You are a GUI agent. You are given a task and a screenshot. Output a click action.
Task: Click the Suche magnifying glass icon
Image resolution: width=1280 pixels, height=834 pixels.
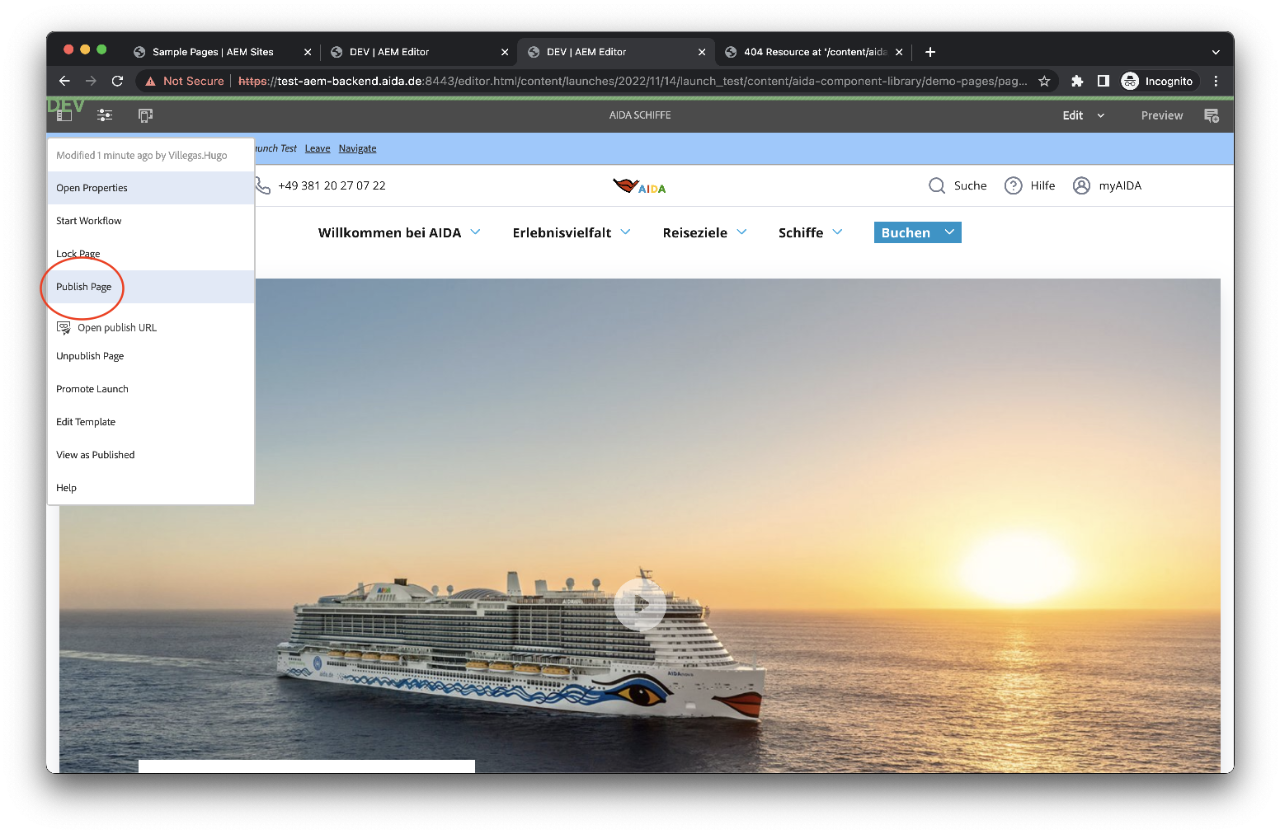[937, 185]
